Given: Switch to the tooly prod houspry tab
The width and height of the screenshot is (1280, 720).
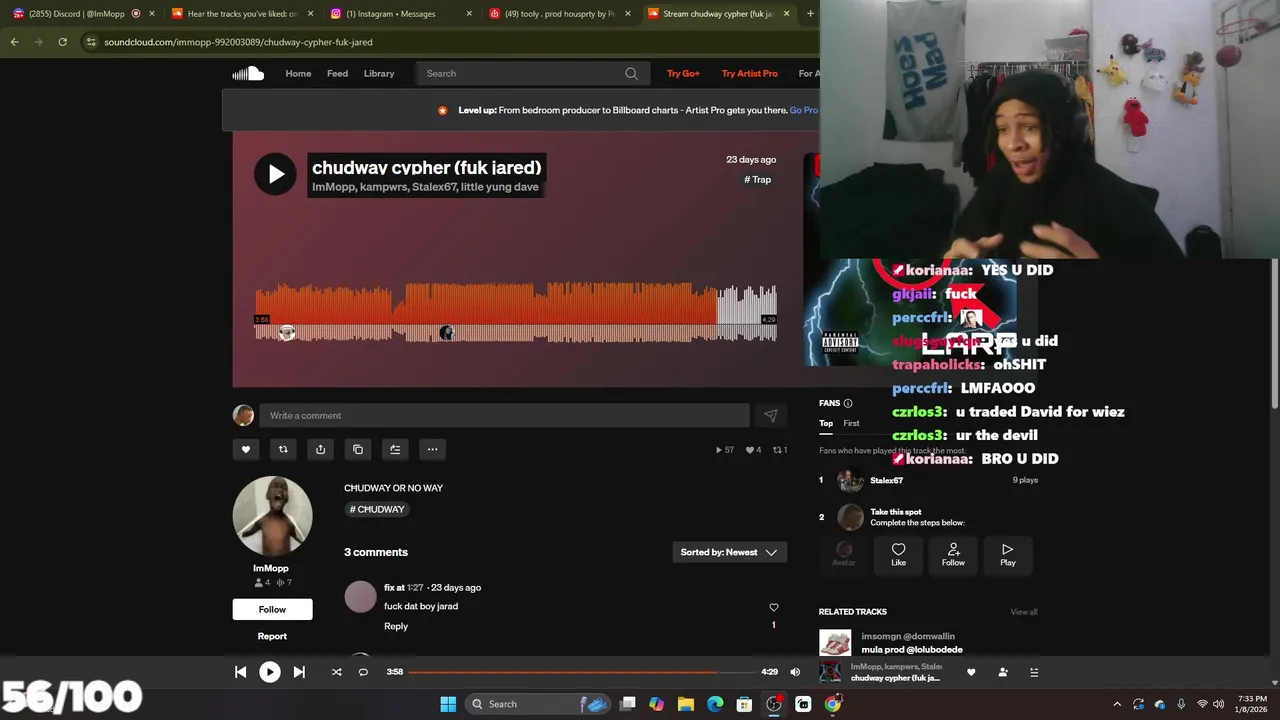Looking at the screenshot, I should click(x=560, y=14).
